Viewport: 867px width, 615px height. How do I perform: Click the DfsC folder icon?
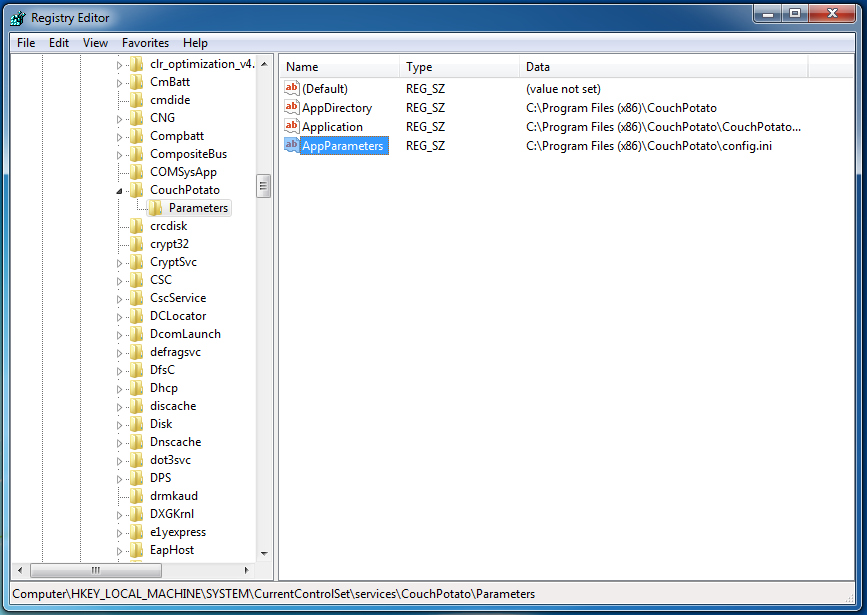[137, 370]
